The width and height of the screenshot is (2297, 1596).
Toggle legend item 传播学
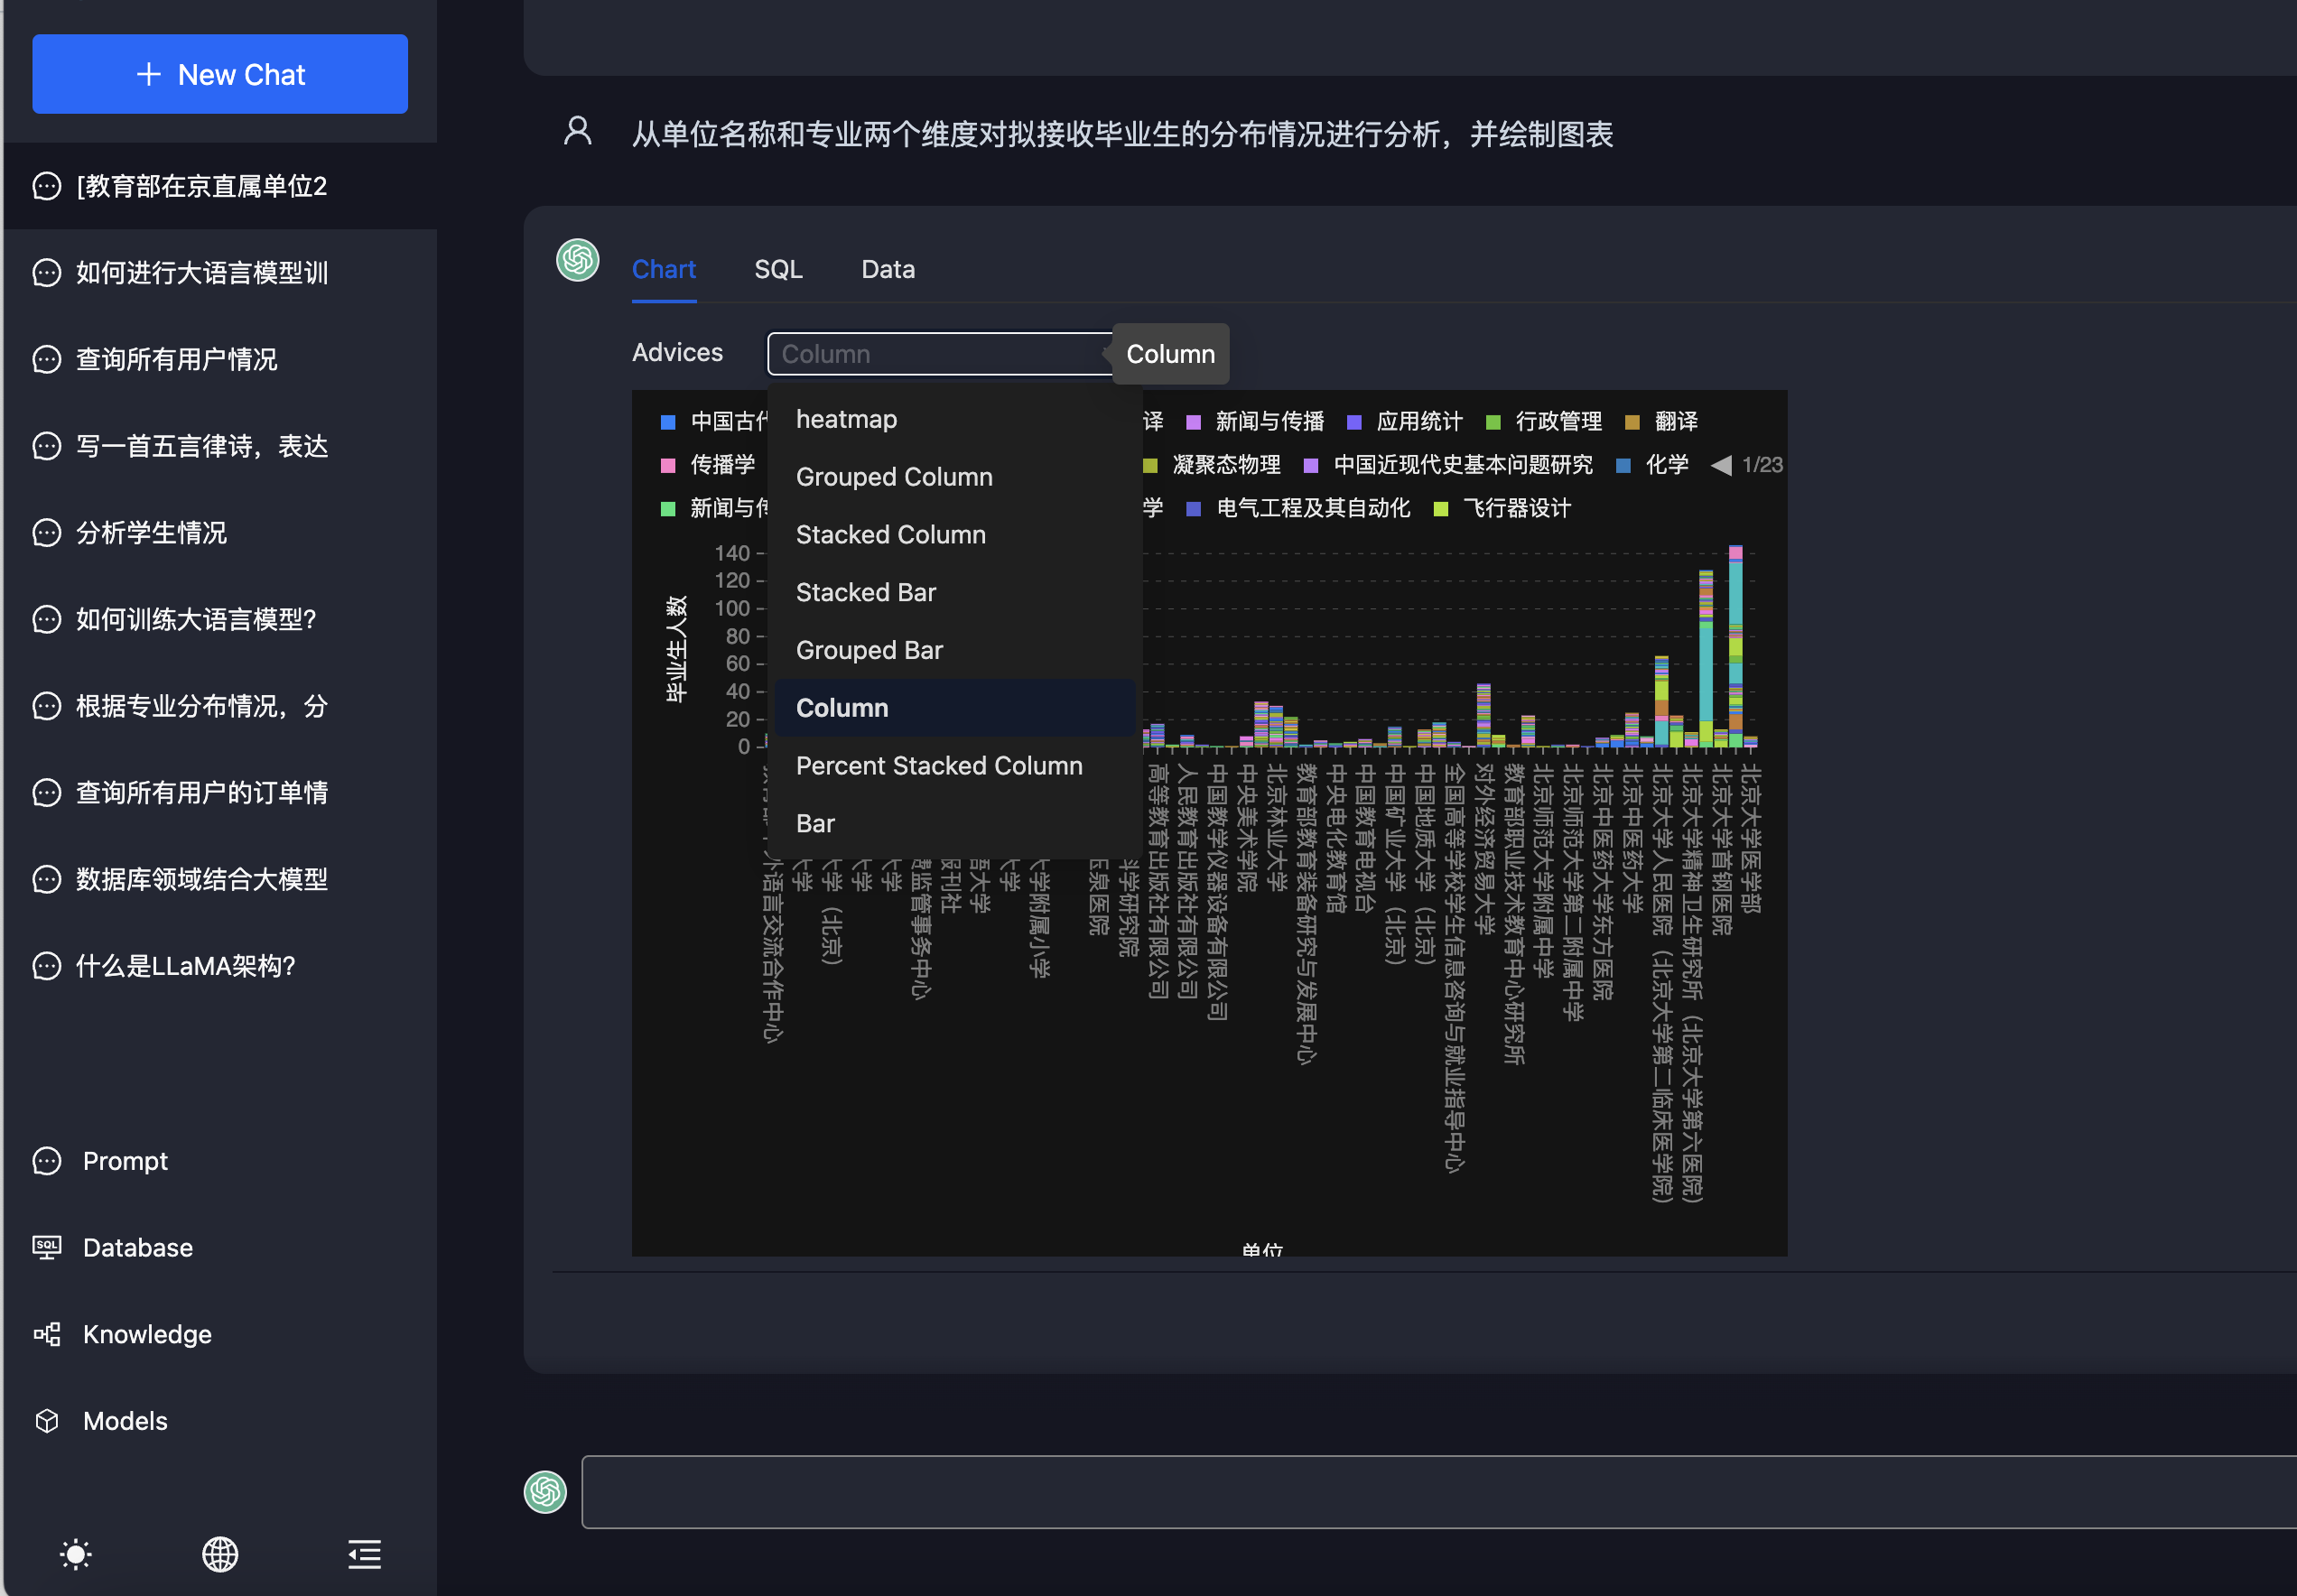(709, 465)
